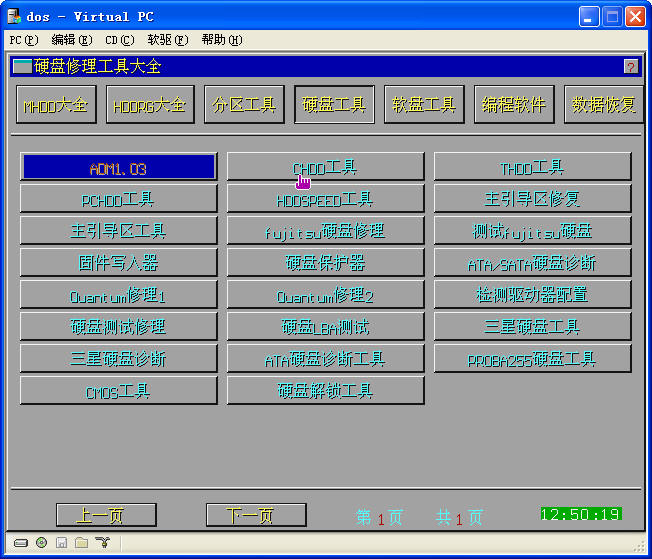Switch to the 编程软件 tab
This screenshot has width=652, height=559.
pyautogui.click(x=514, y=104)
